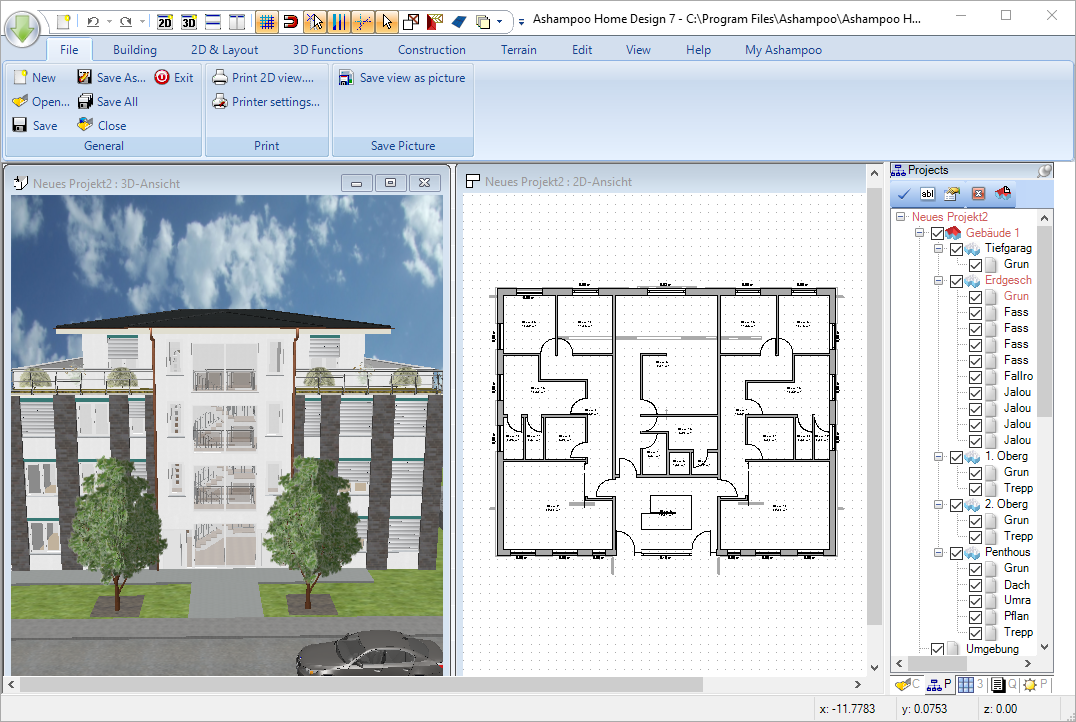Click the Save view as picture button
The image size is (1076, 722).
(x=402, y=77)
